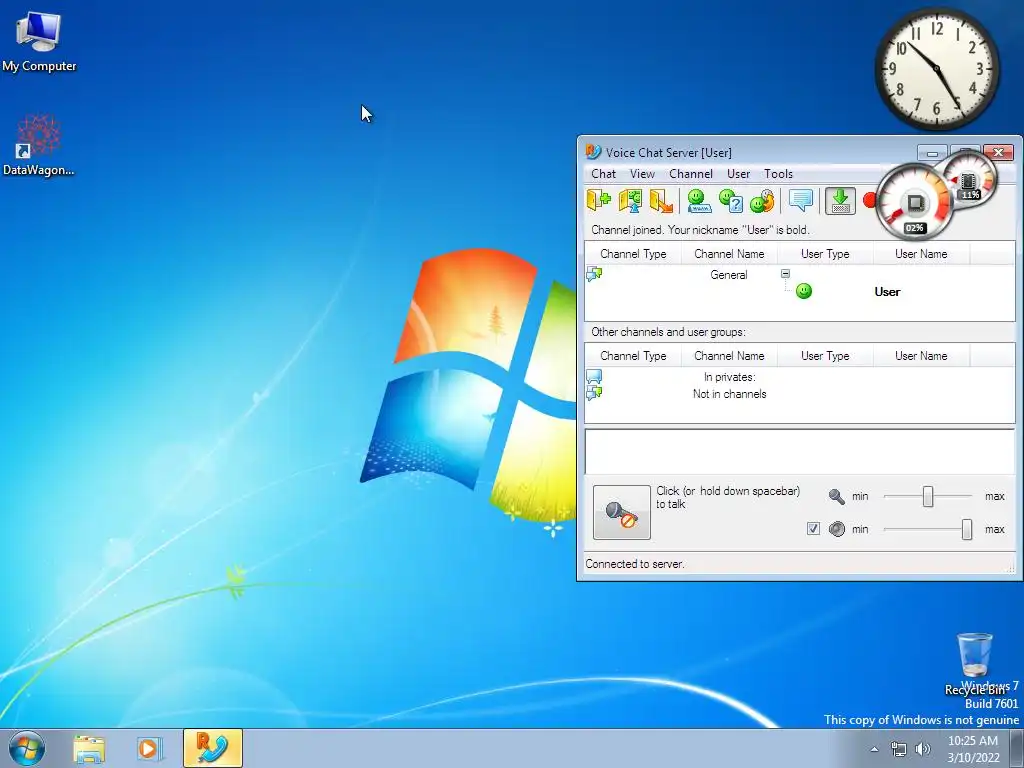Select the DataWagon desktop shortcut
The image size is (1024, 768).
tap(39, 145)
